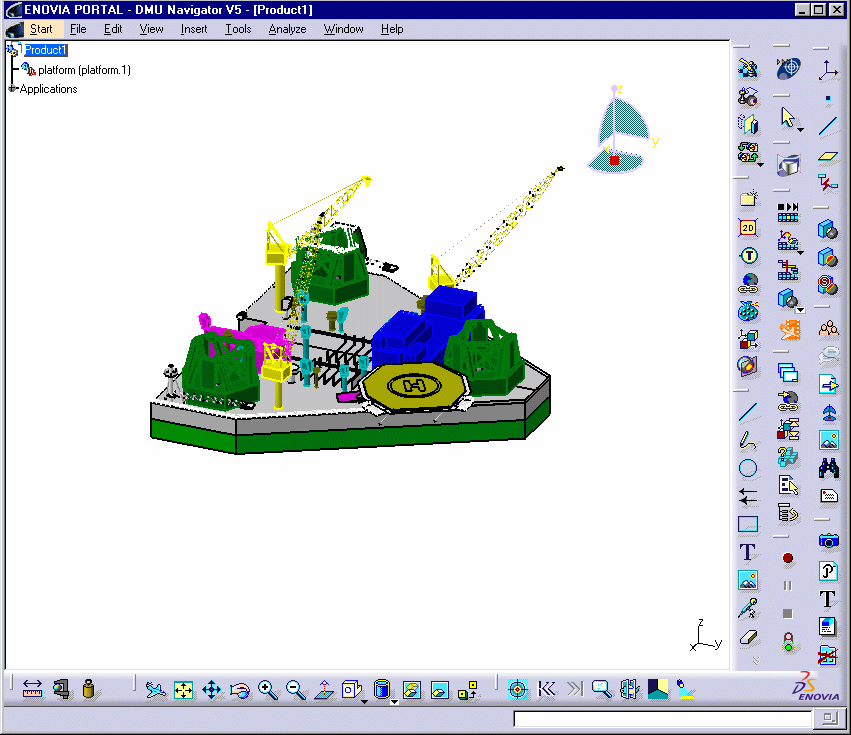Select Product1 in the specification tree

46,50
